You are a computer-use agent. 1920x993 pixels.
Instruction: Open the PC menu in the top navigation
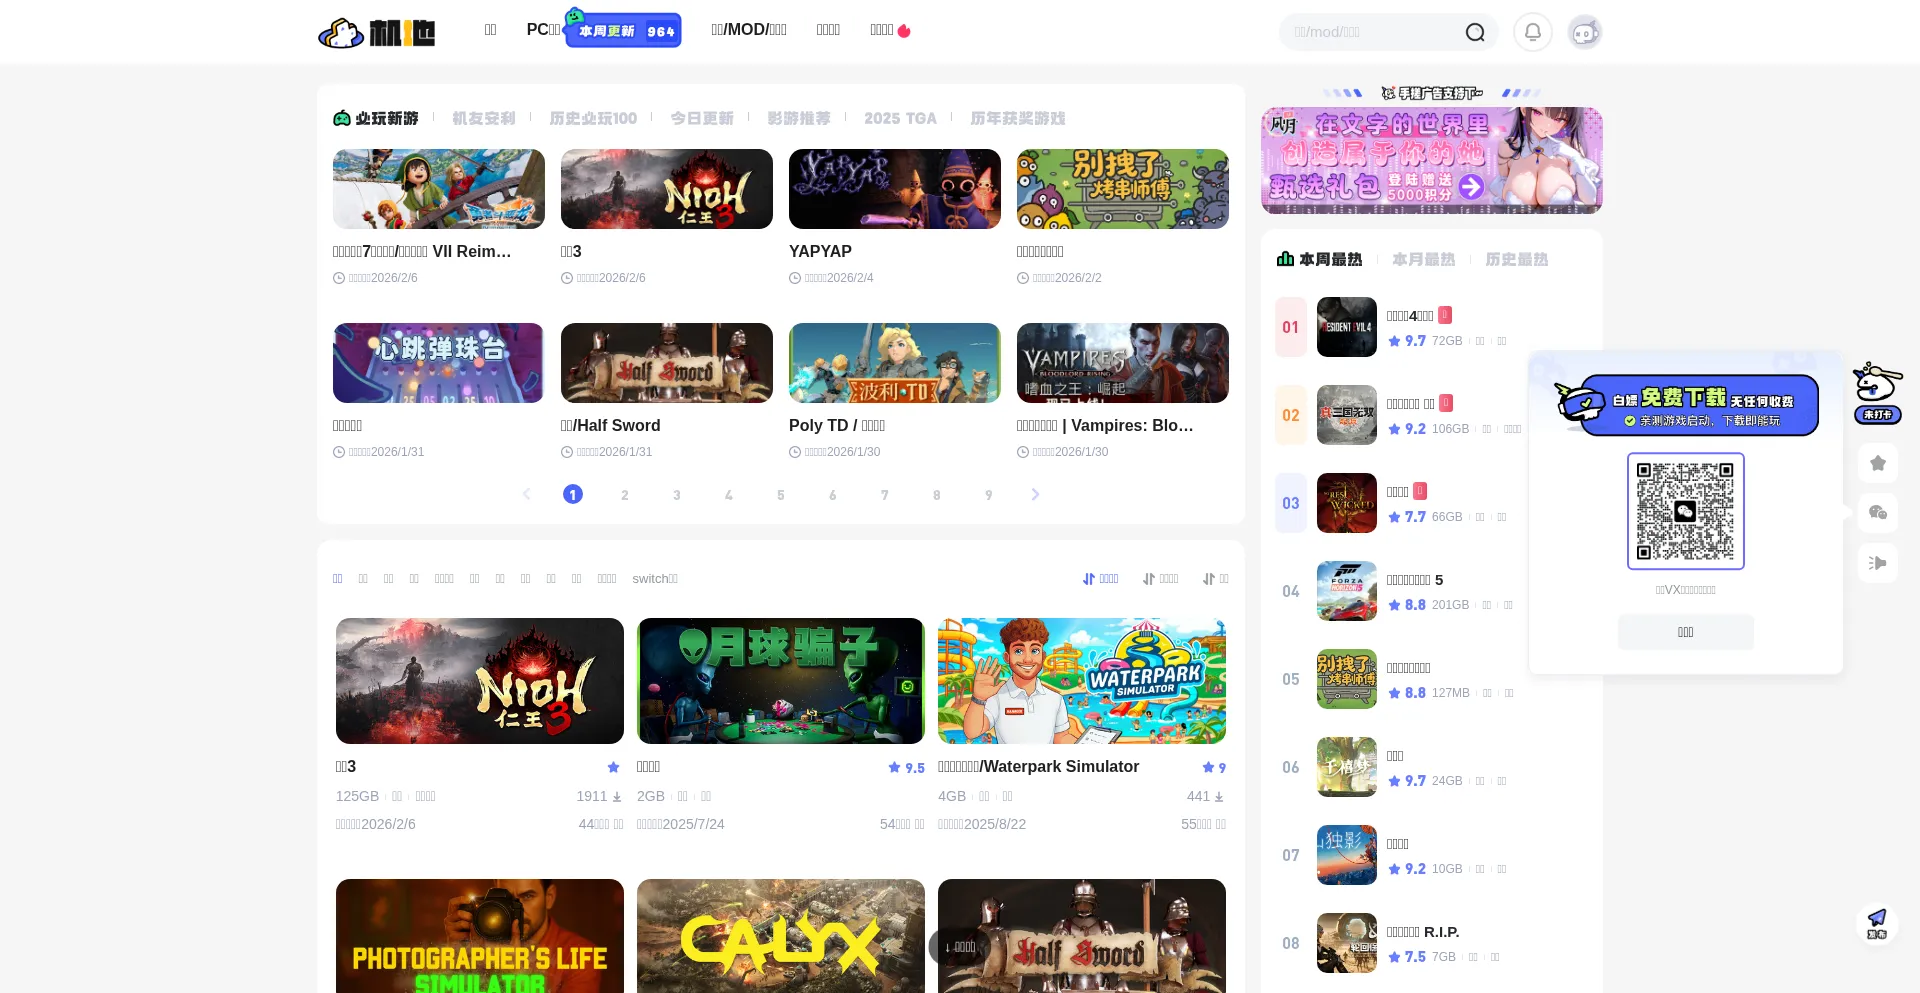[544, 30]
